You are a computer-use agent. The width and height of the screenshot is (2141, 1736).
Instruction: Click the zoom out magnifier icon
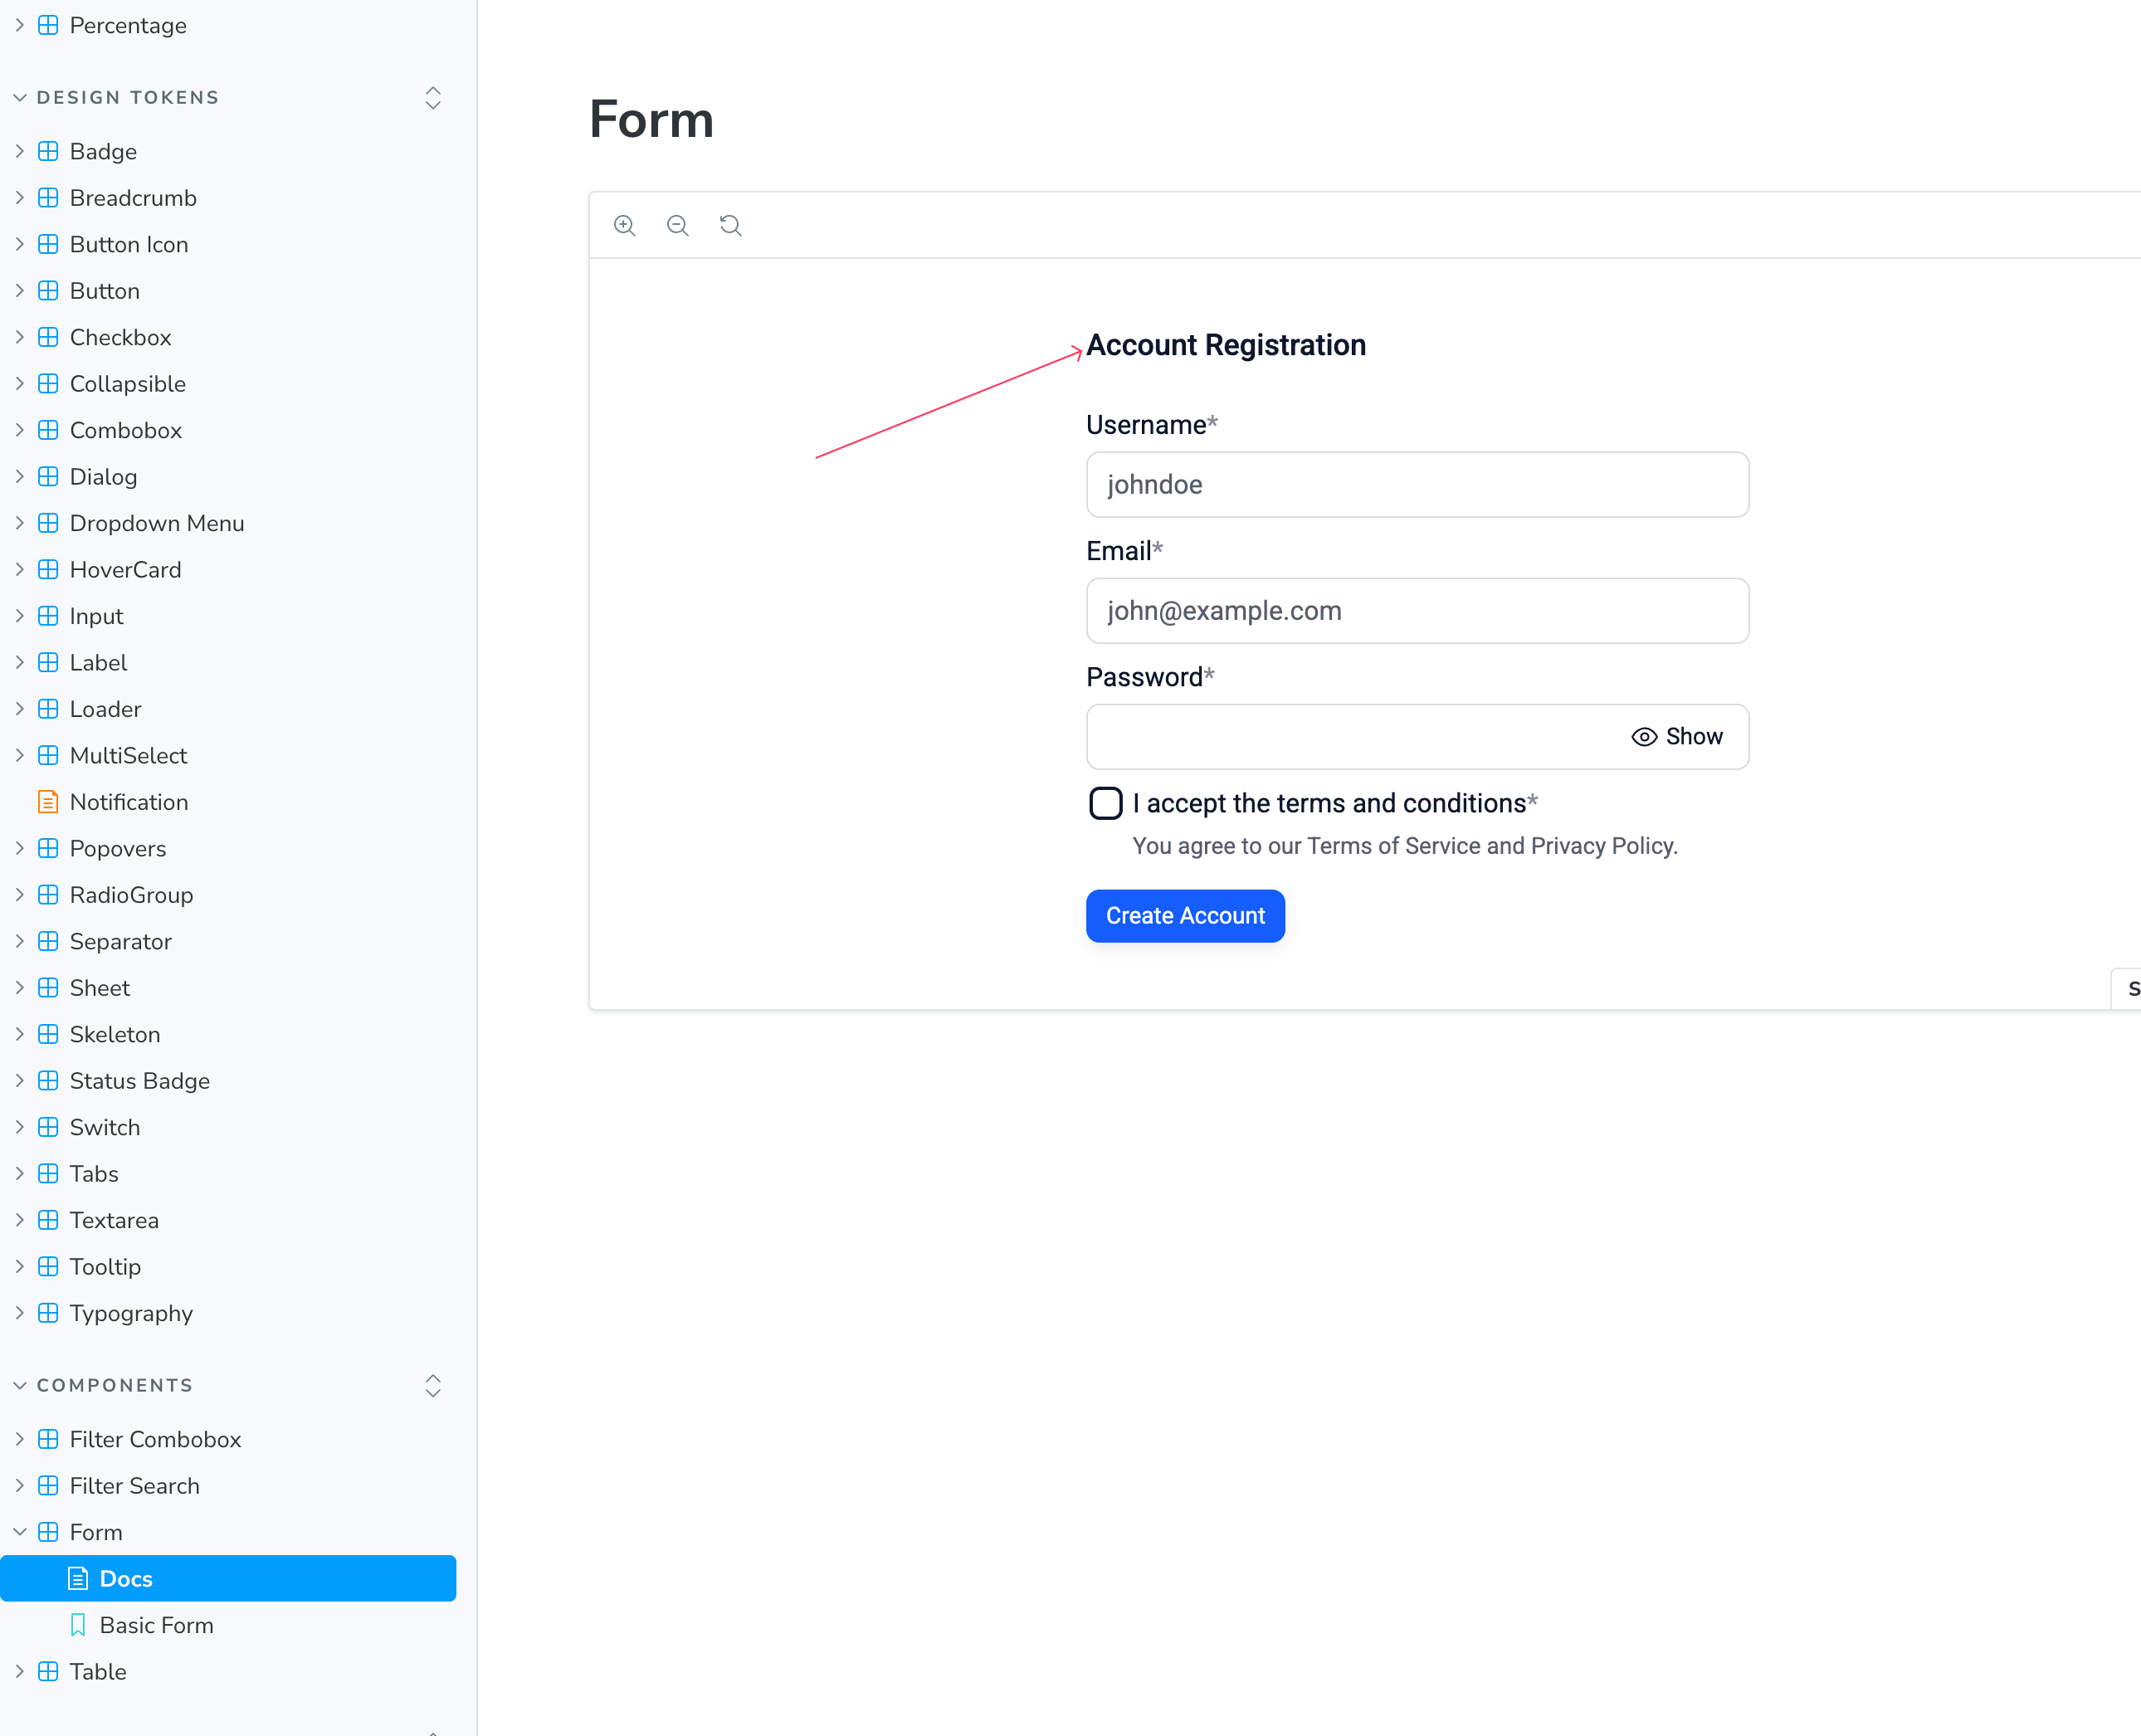coord(678,225)
